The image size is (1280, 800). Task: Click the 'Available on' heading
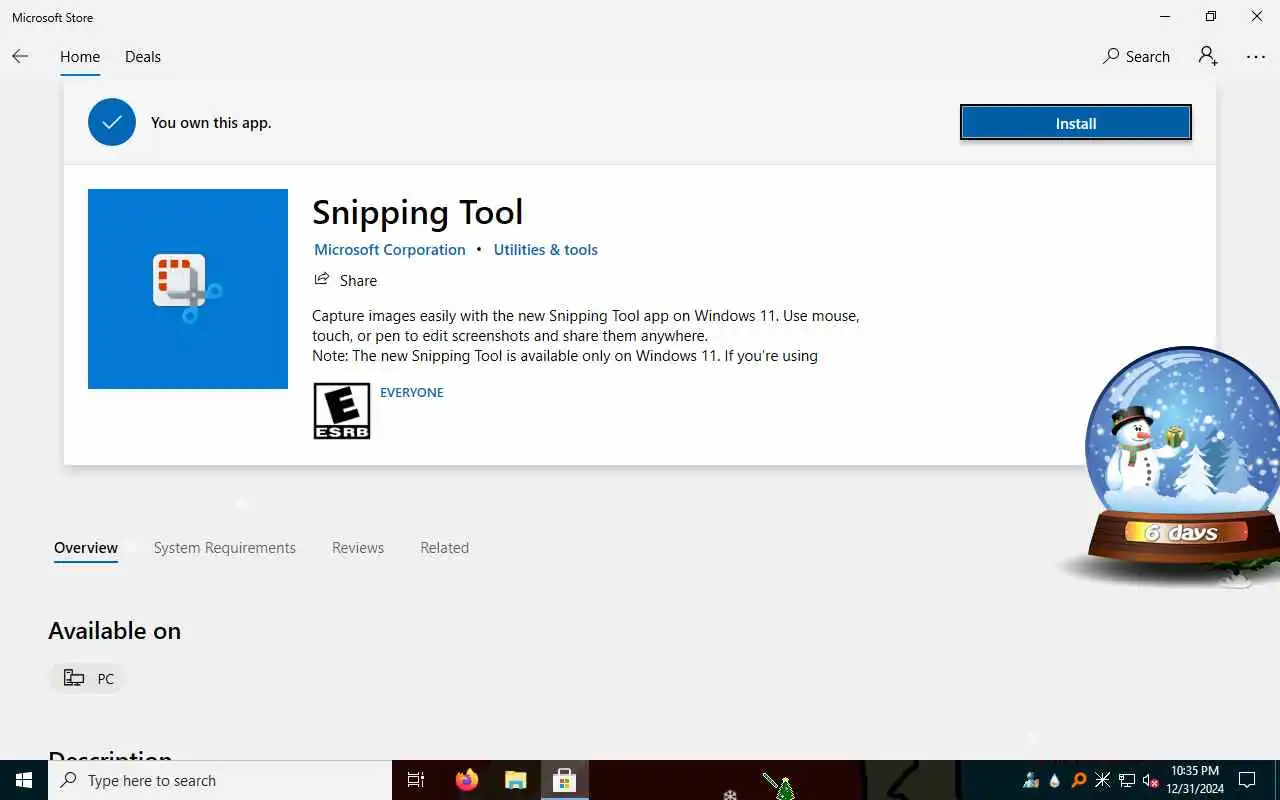pos(115,631)
